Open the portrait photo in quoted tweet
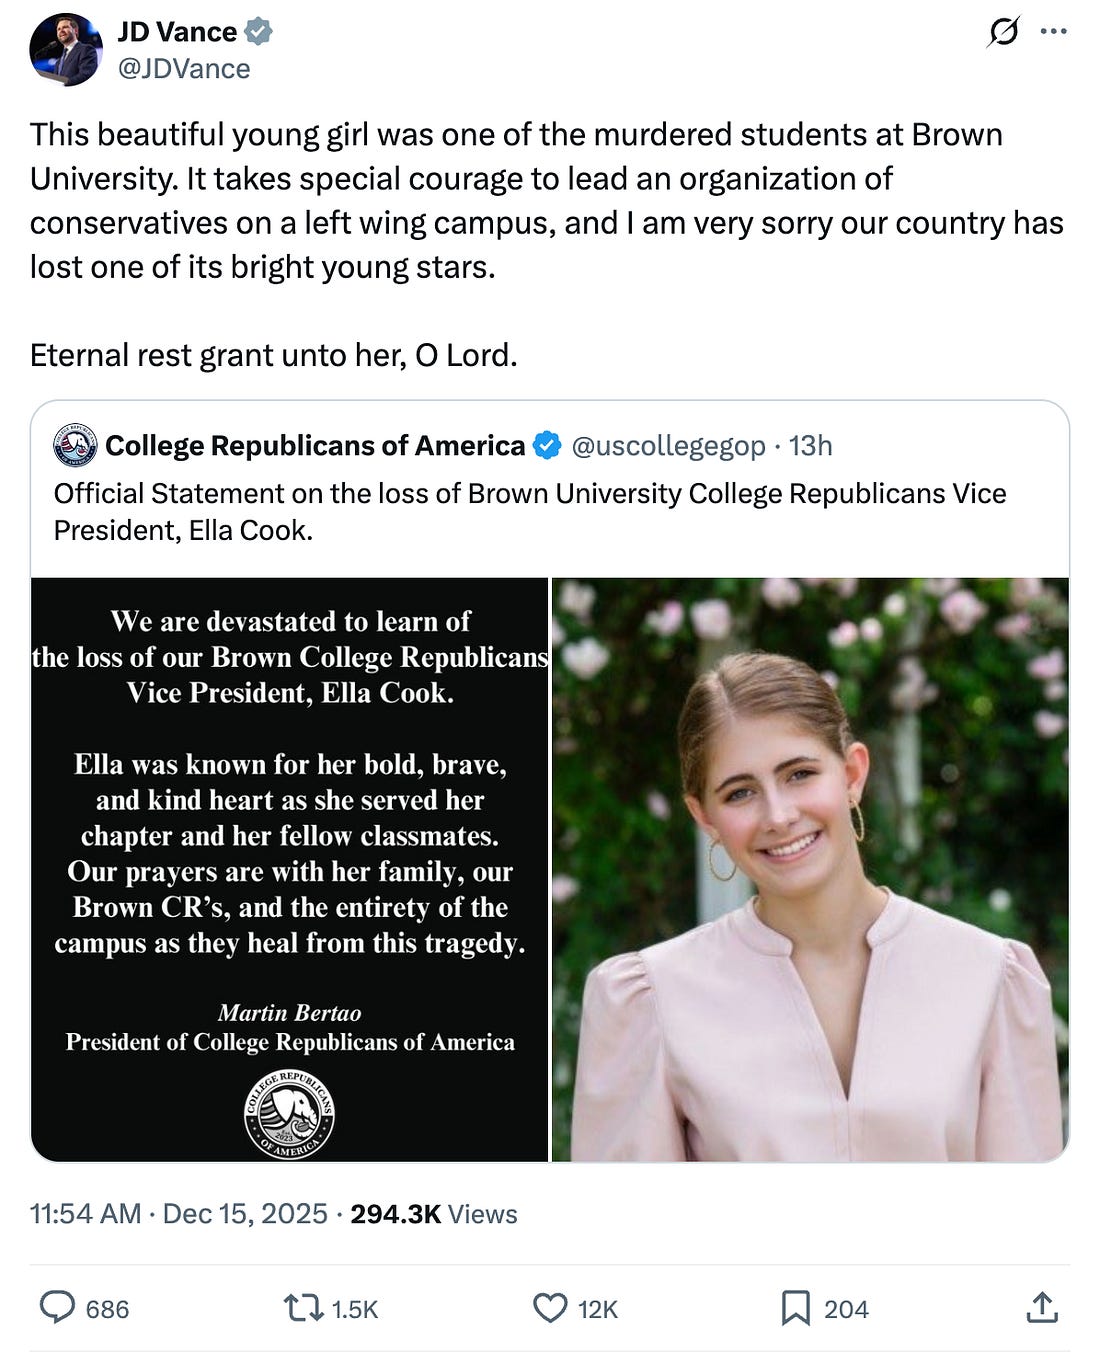The height and width of the screenshot is (1365, 1100). (x=810, y=869)
